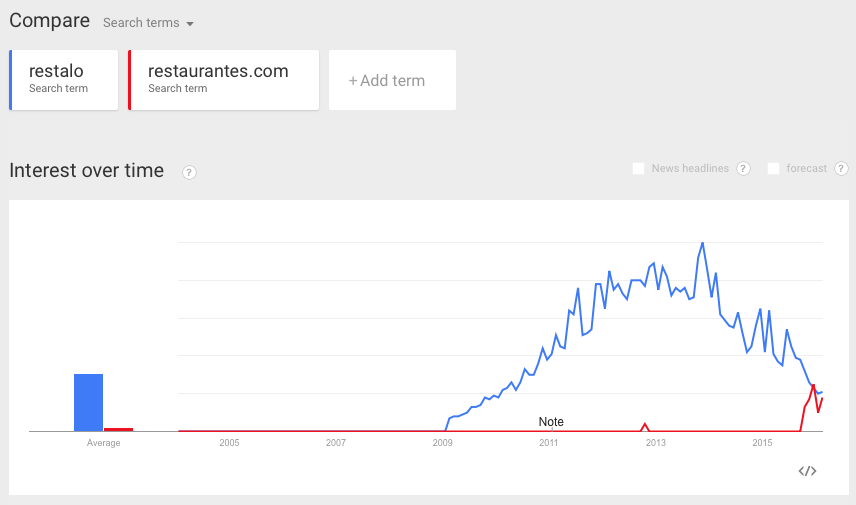
Task: Click the 2013 label on timeline axis
Action: click(x=655, y=443)
